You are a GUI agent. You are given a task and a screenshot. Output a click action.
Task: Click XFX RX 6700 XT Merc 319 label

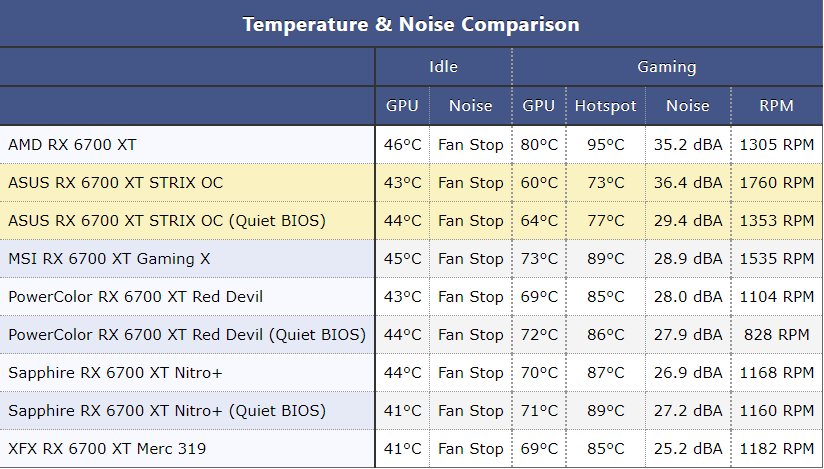(x=107, y=449)
